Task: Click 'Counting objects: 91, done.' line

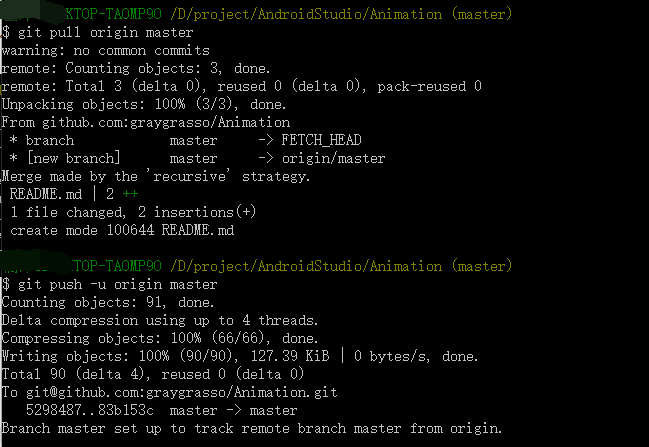Action: [x=108, y=302]
